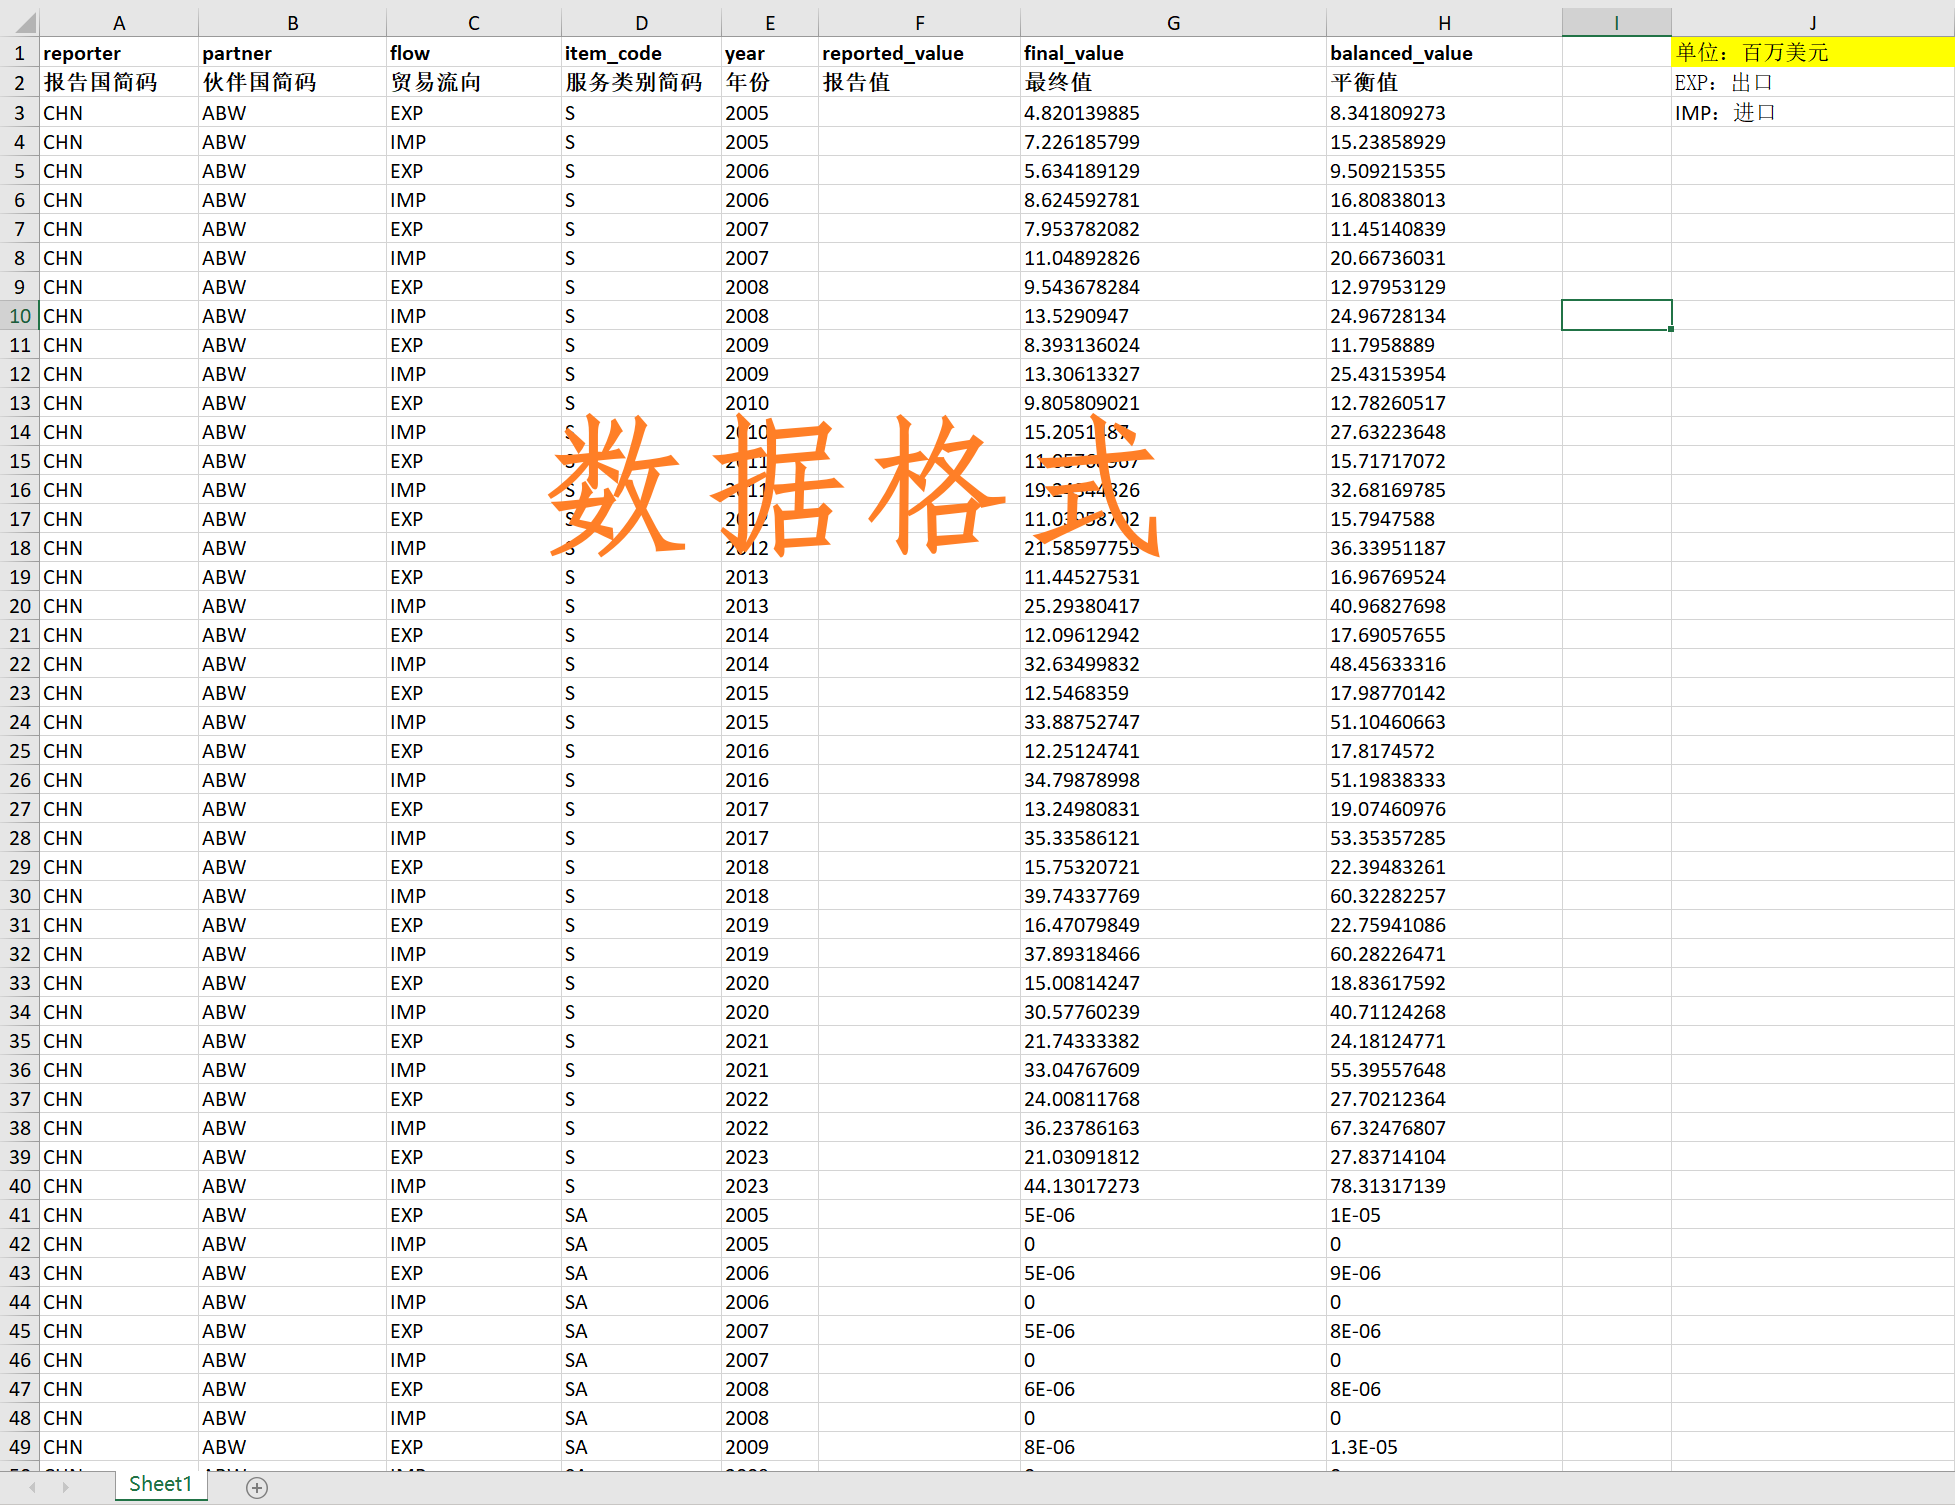The image size is (1955, 1505).
Task: Click the previous sheet navigation arrow
Action: (x=33, y=1488)
